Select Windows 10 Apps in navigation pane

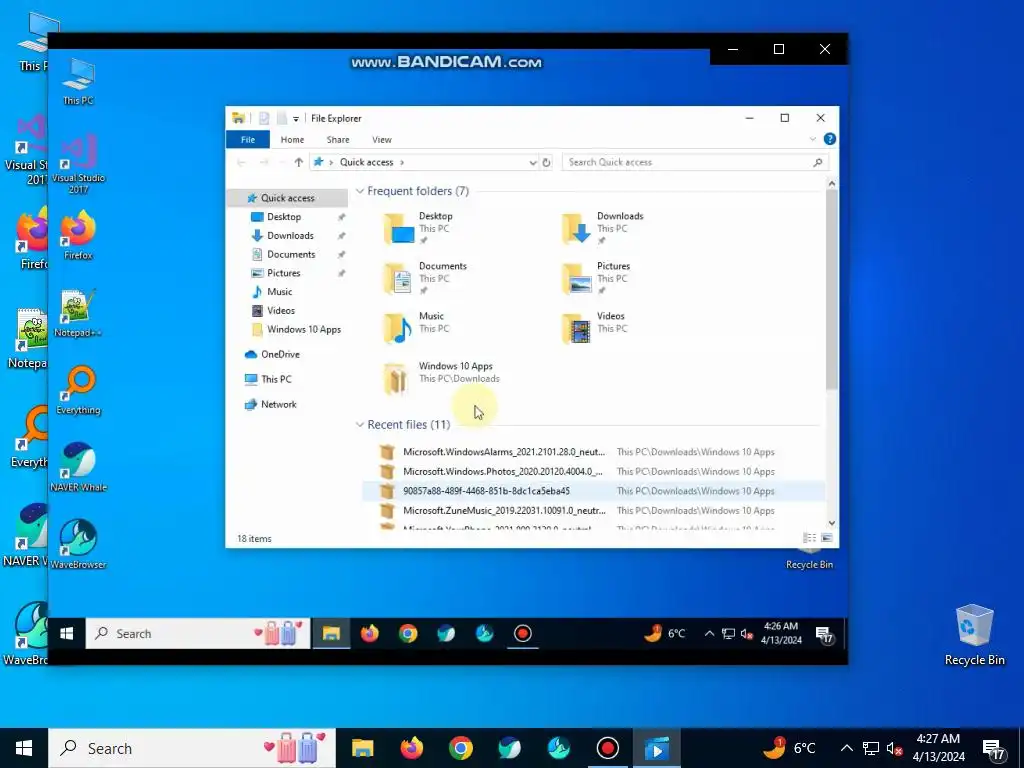click(304, 330)
